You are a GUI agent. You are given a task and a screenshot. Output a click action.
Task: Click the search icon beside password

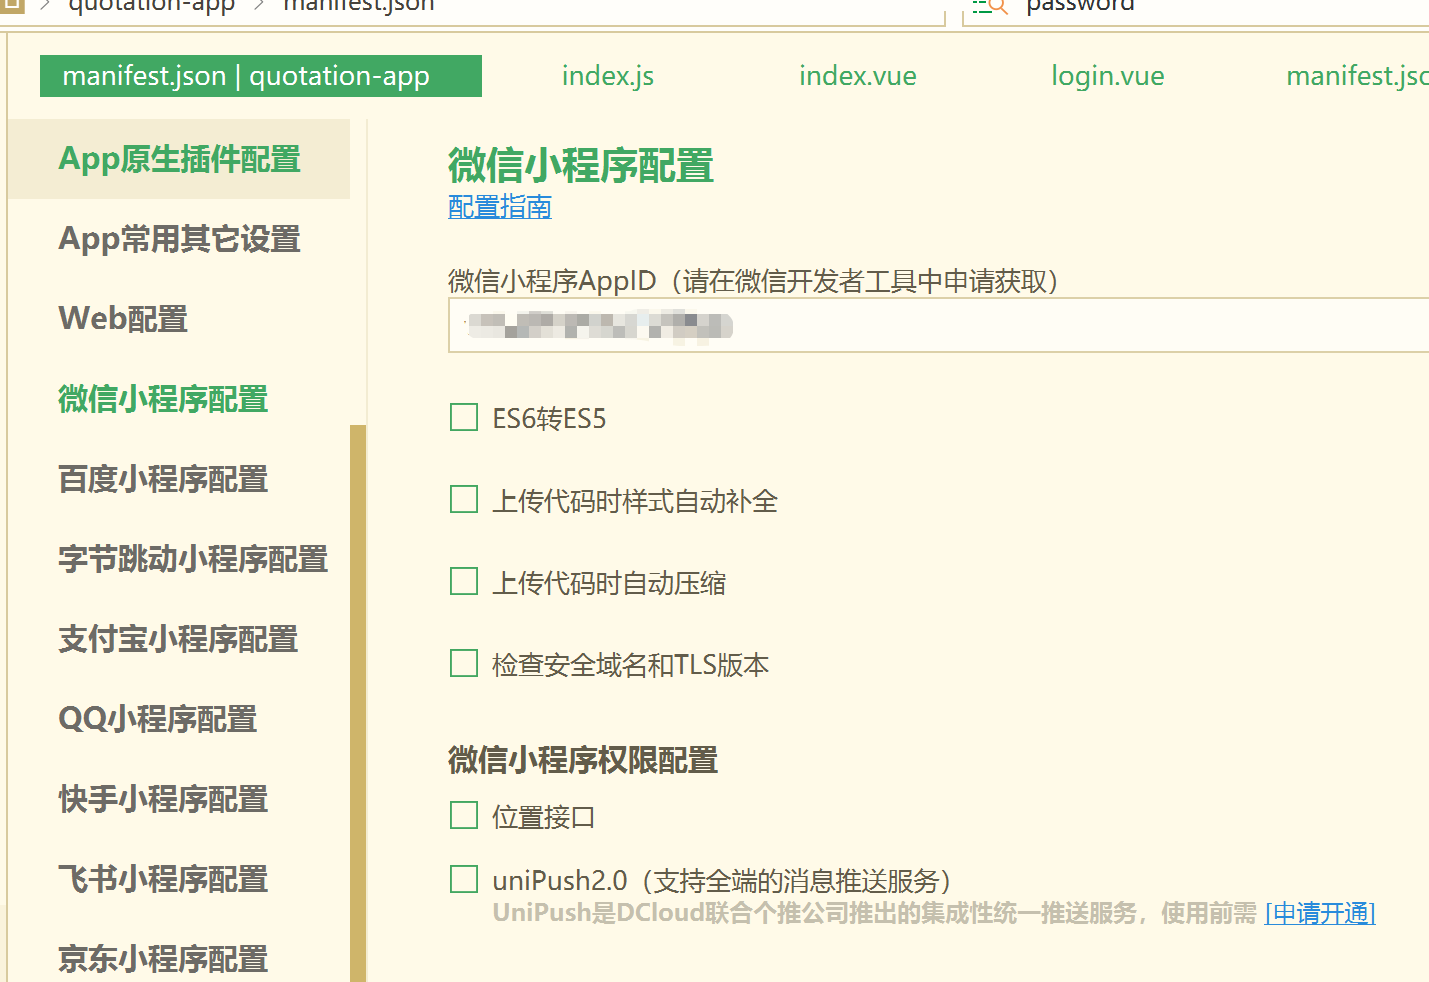point(990,6)
